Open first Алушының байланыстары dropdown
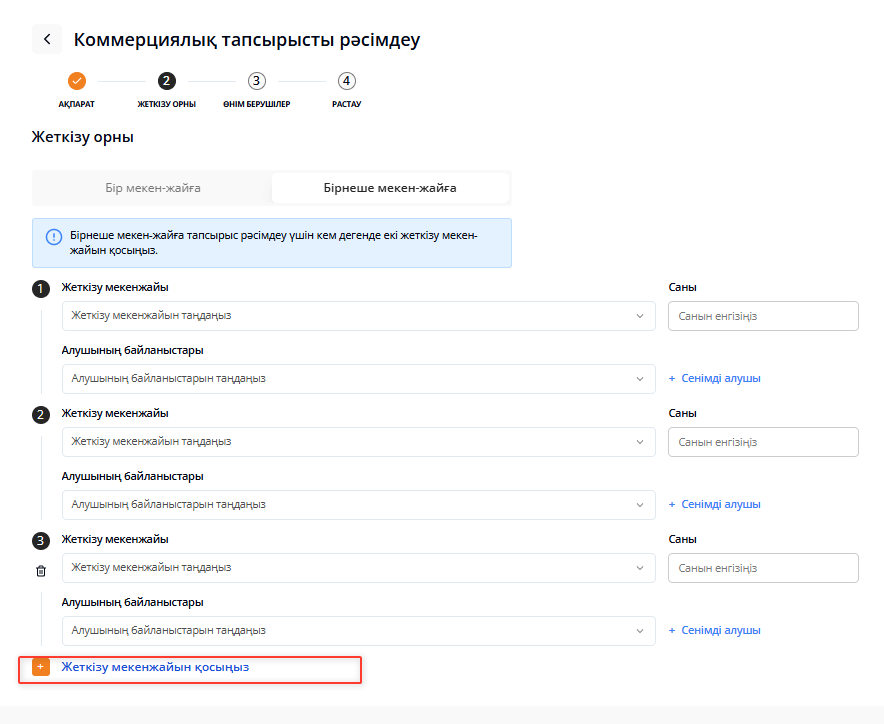The height and width of the screenshot is (724, 884). (358, 379)
